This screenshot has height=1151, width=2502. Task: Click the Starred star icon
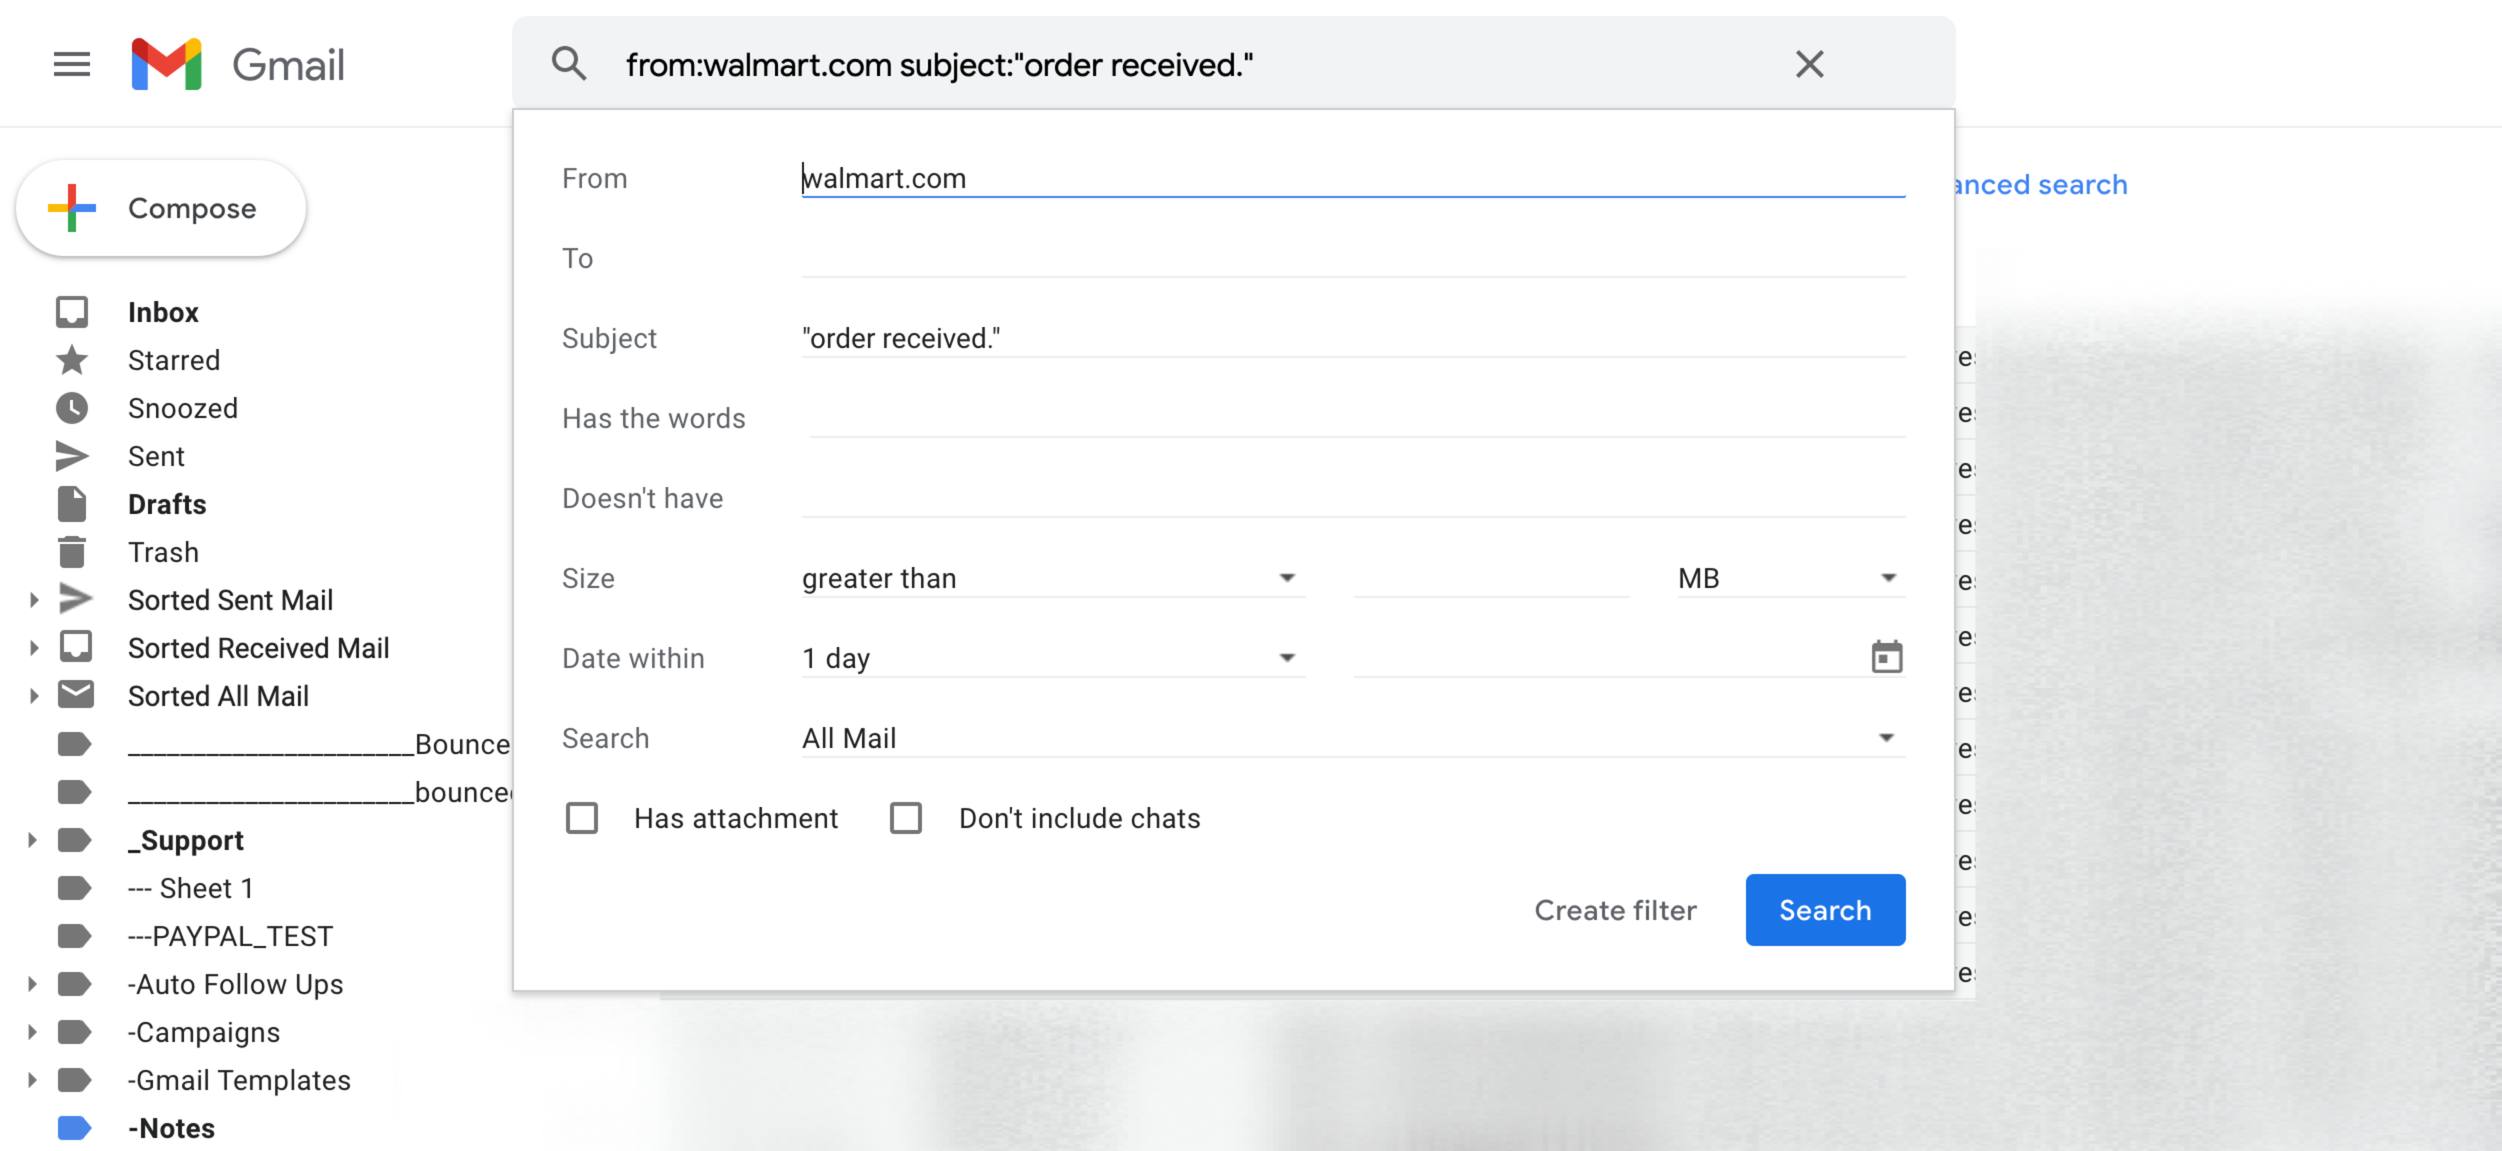72,360
